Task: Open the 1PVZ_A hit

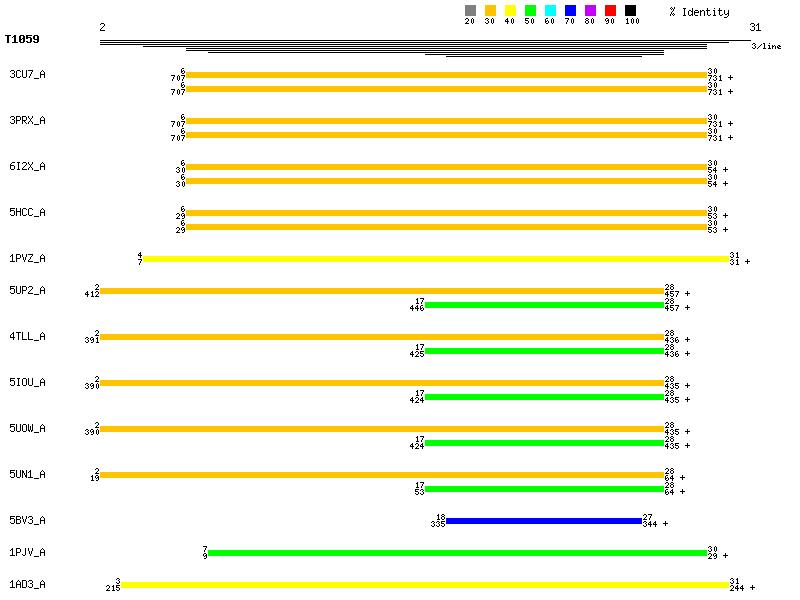Action: click(x=27, y=259)
